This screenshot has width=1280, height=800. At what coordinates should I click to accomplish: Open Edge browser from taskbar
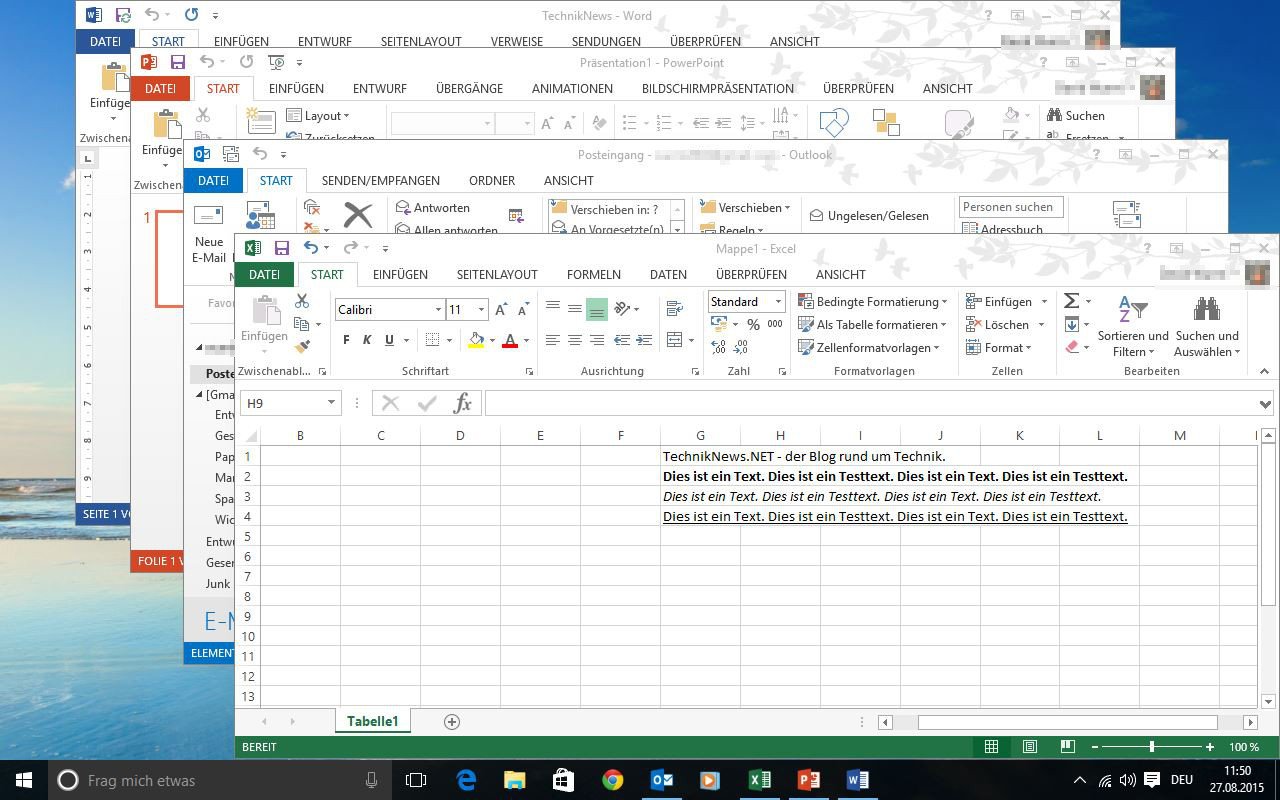(466, 780)
